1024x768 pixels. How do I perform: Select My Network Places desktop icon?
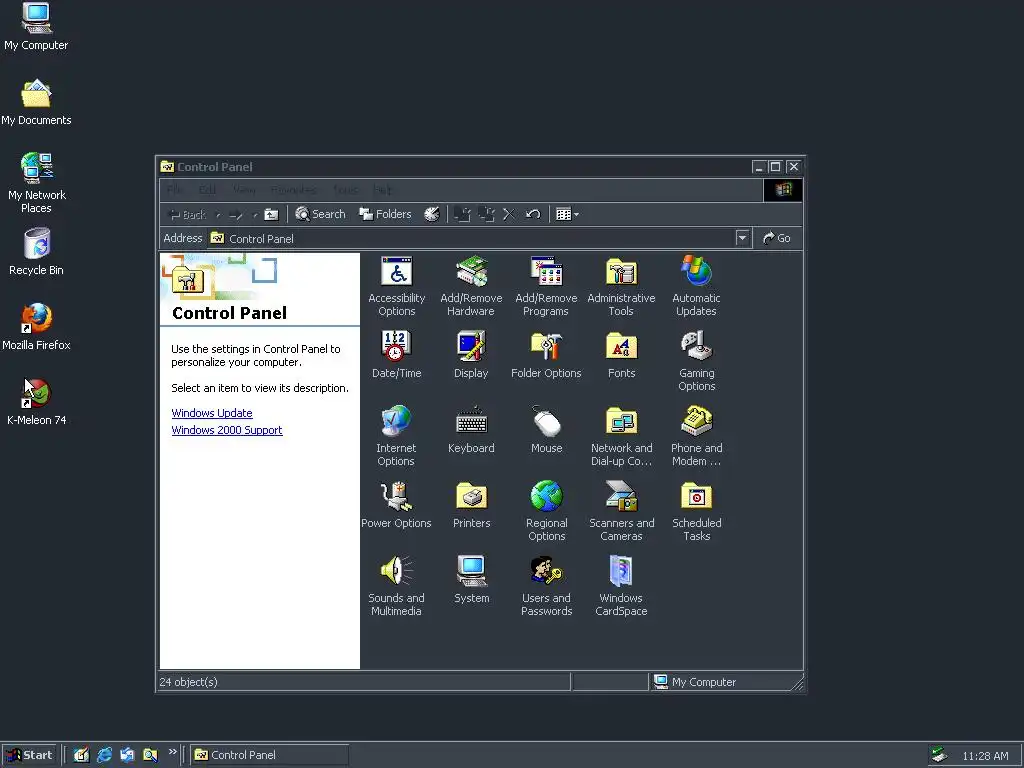pos(37,183)
